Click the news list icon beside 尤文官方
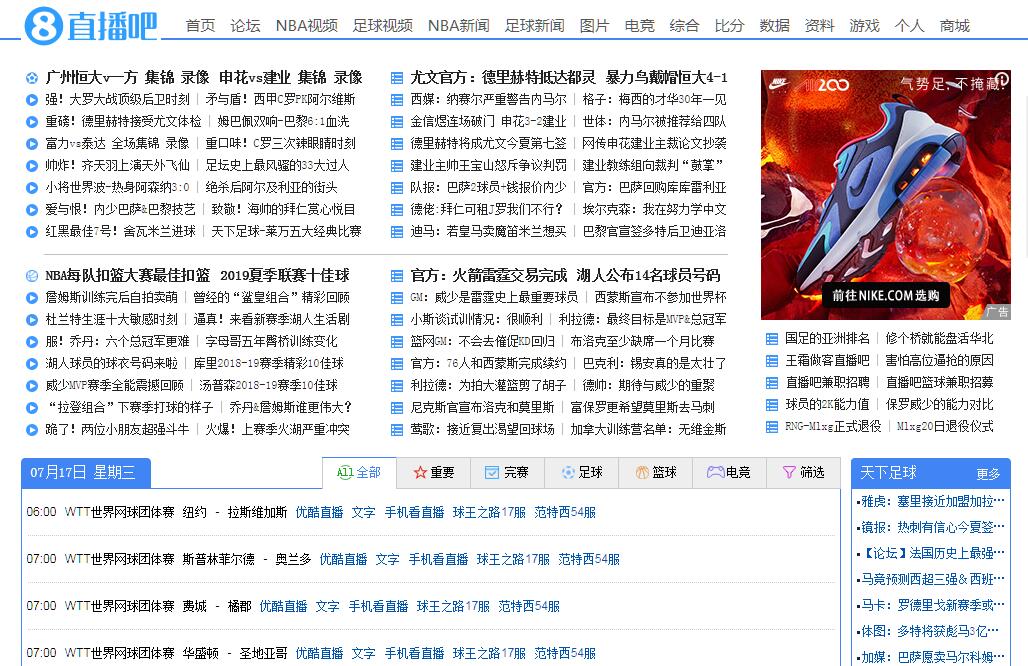This screenshot has height=666, width=1028. (x=397, y=78)
